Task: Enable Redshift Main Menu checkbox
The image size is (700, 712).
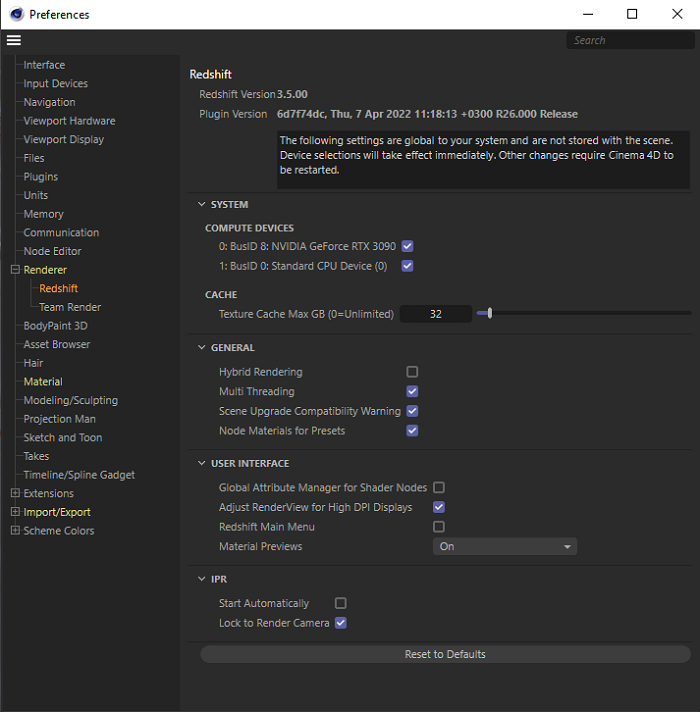Action: coord(438,527)
